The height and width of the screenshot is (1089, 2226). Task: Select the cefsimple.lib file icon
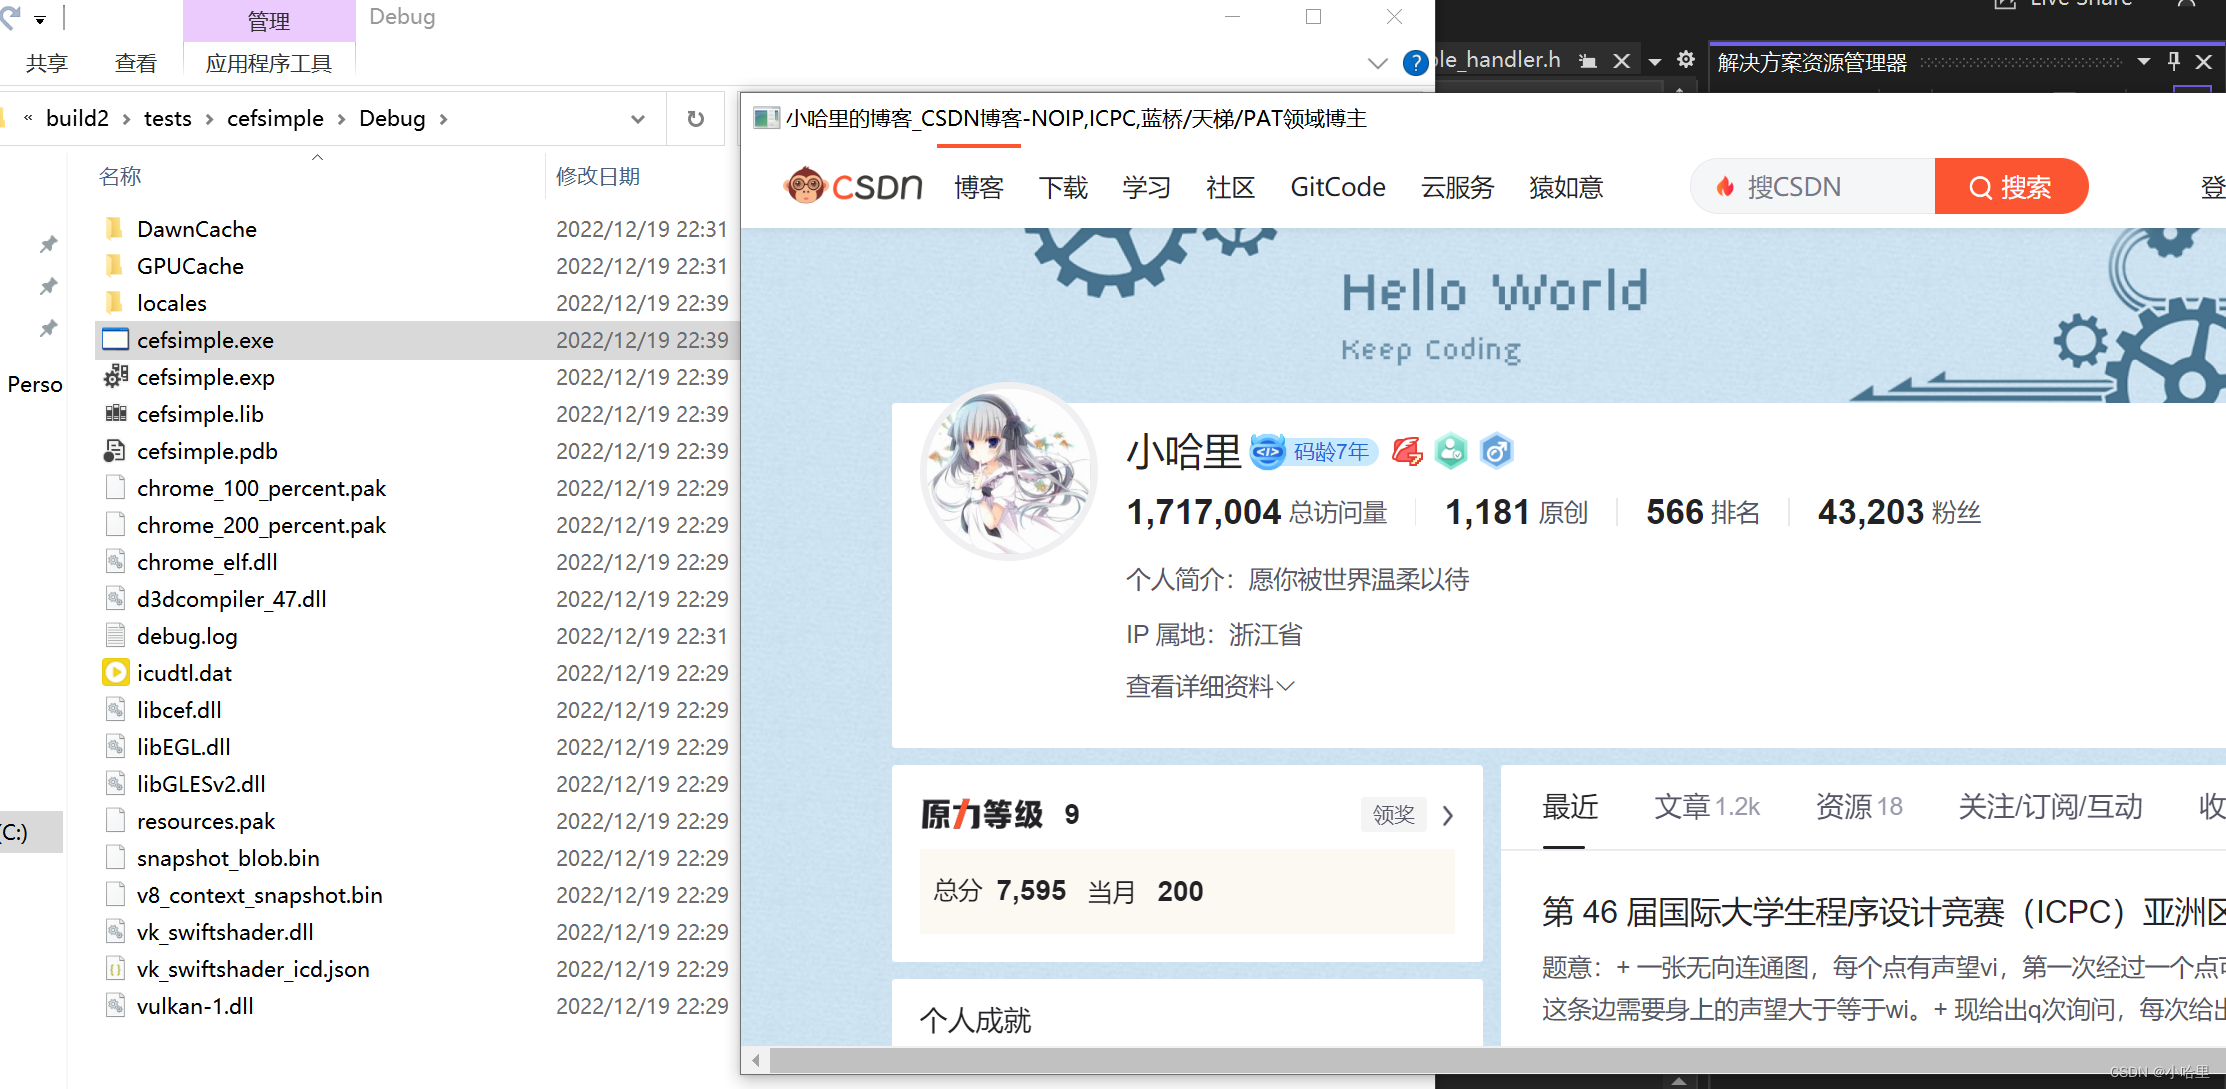115,414
